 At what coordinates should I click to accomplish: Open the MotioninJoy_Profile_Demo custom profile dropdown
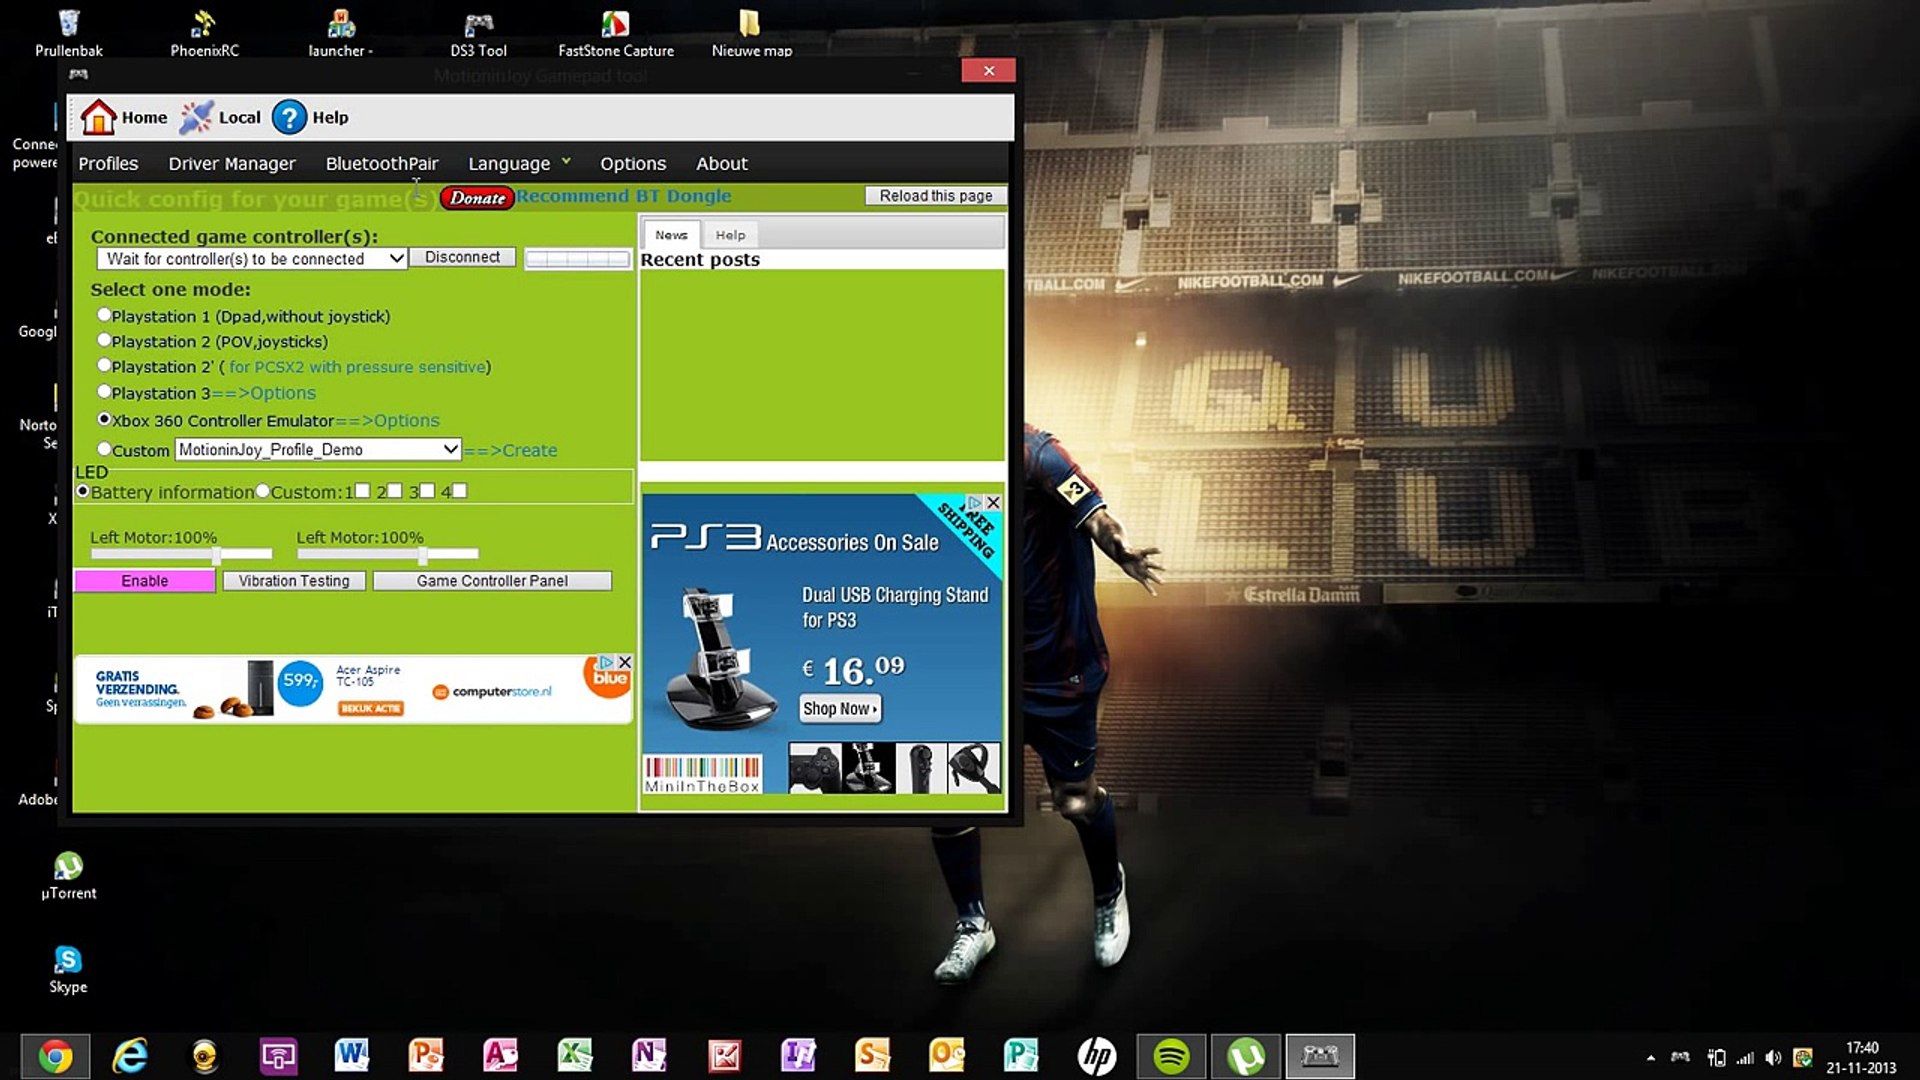(450, 450)
